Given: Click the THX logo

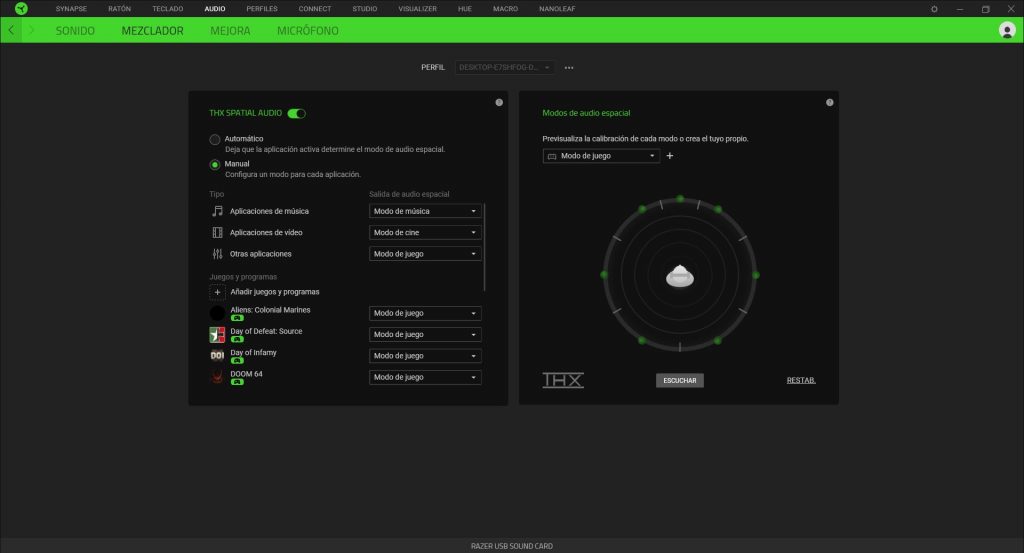Looking at the screenshot, I should [x=563, y=380].
